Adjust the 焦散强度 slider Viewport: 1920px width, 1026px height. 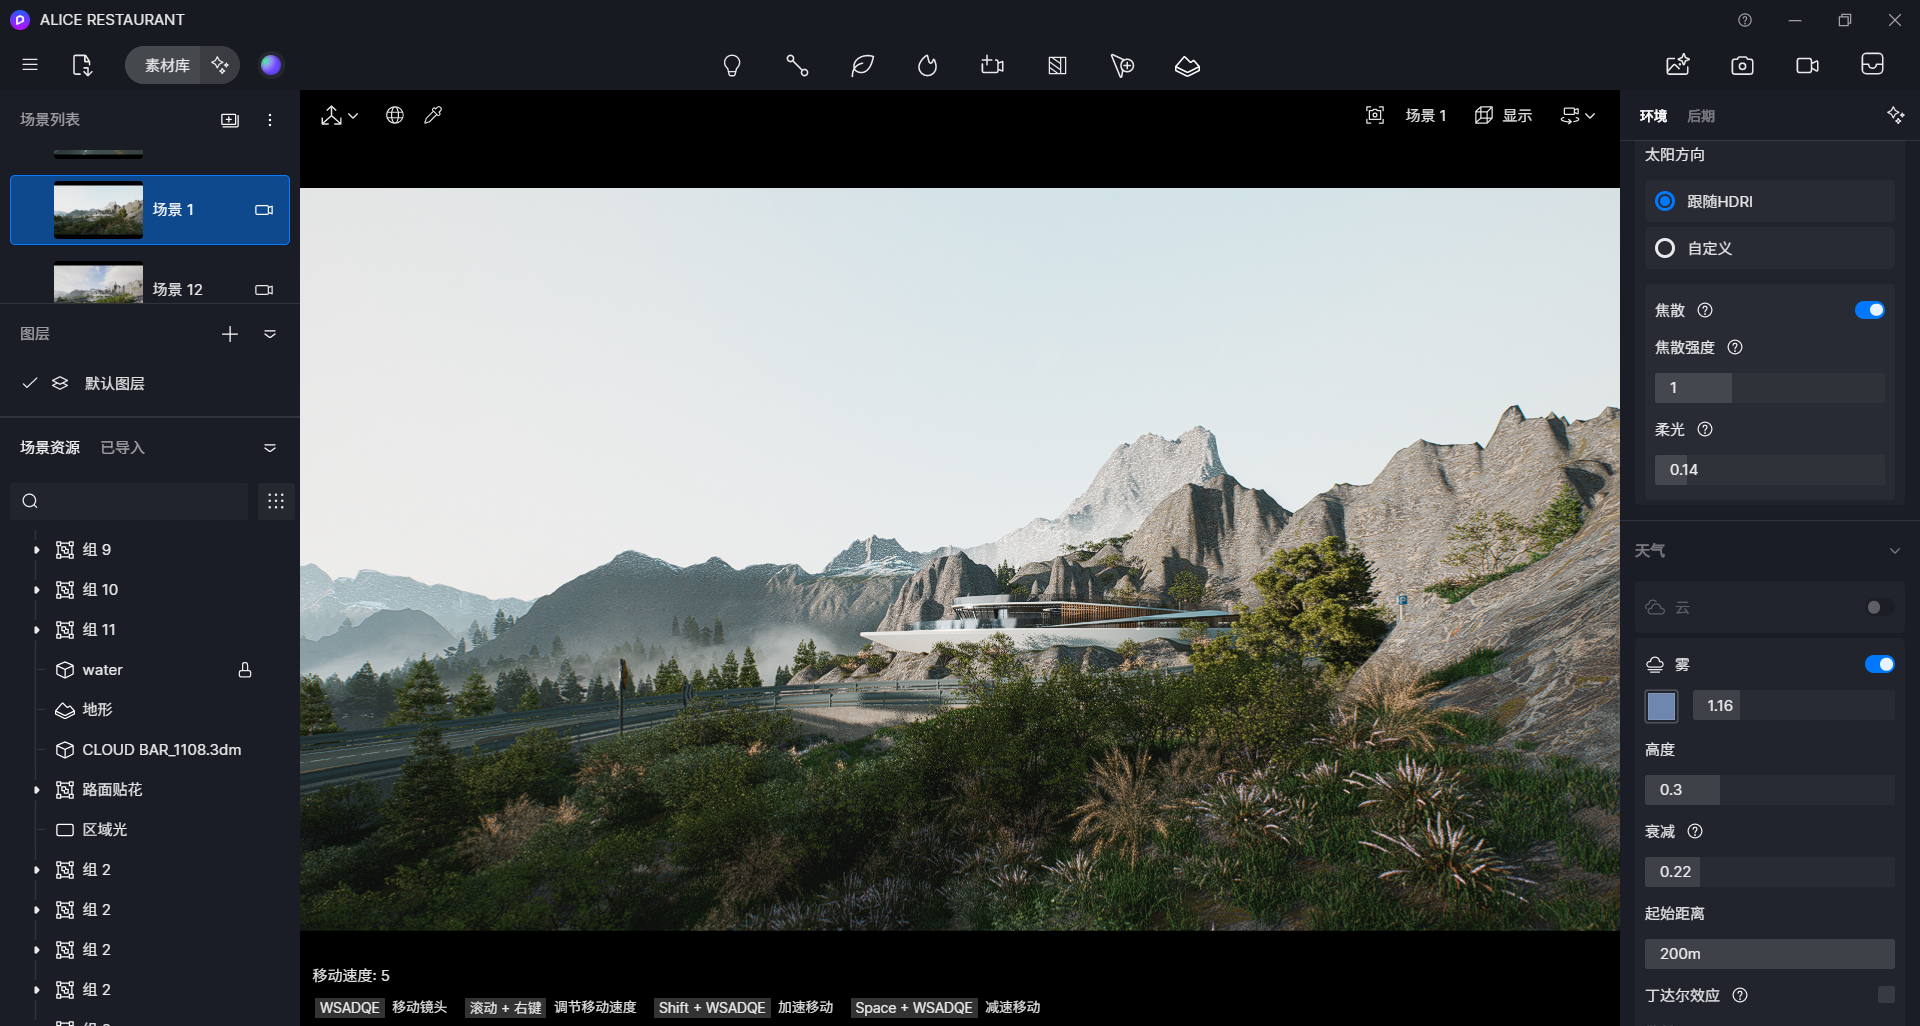pos(1770,388)
